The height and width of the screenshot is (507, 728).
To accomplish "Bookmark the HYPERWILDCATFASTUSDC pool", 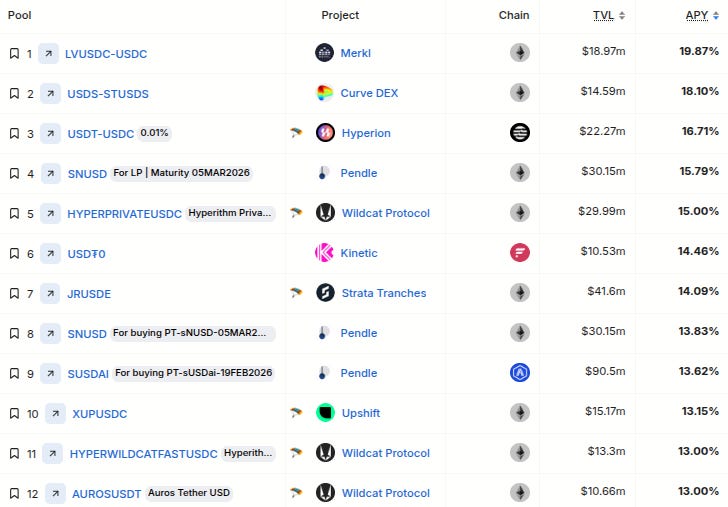I will coord(14,453).
